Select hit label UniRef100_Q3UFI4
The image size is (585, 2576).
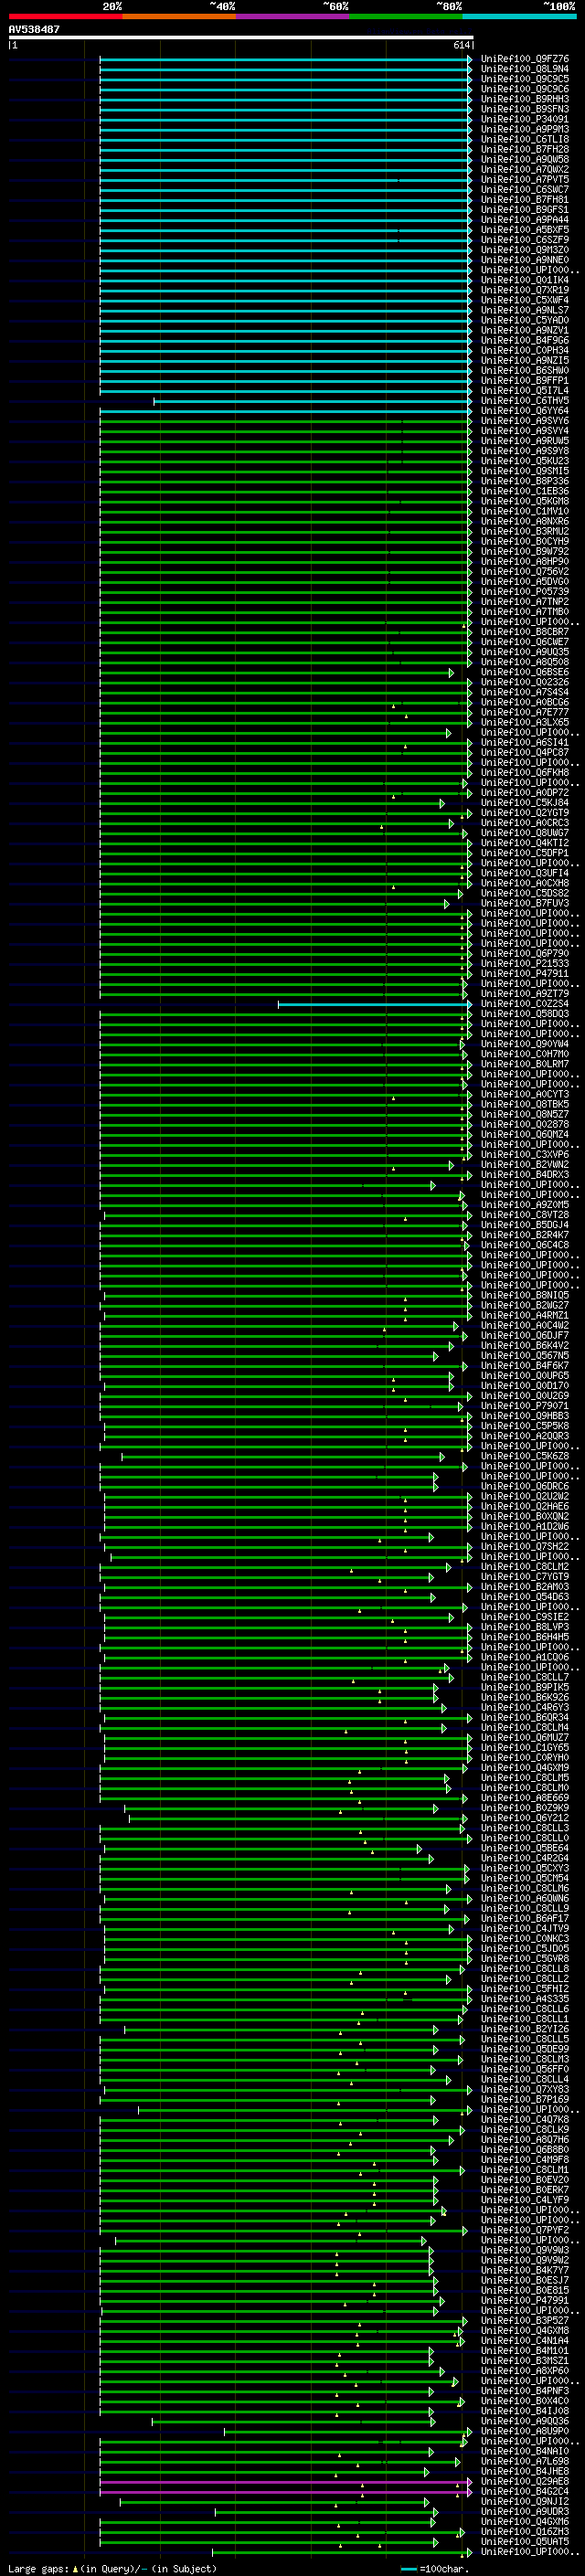(x=525, y=873)
